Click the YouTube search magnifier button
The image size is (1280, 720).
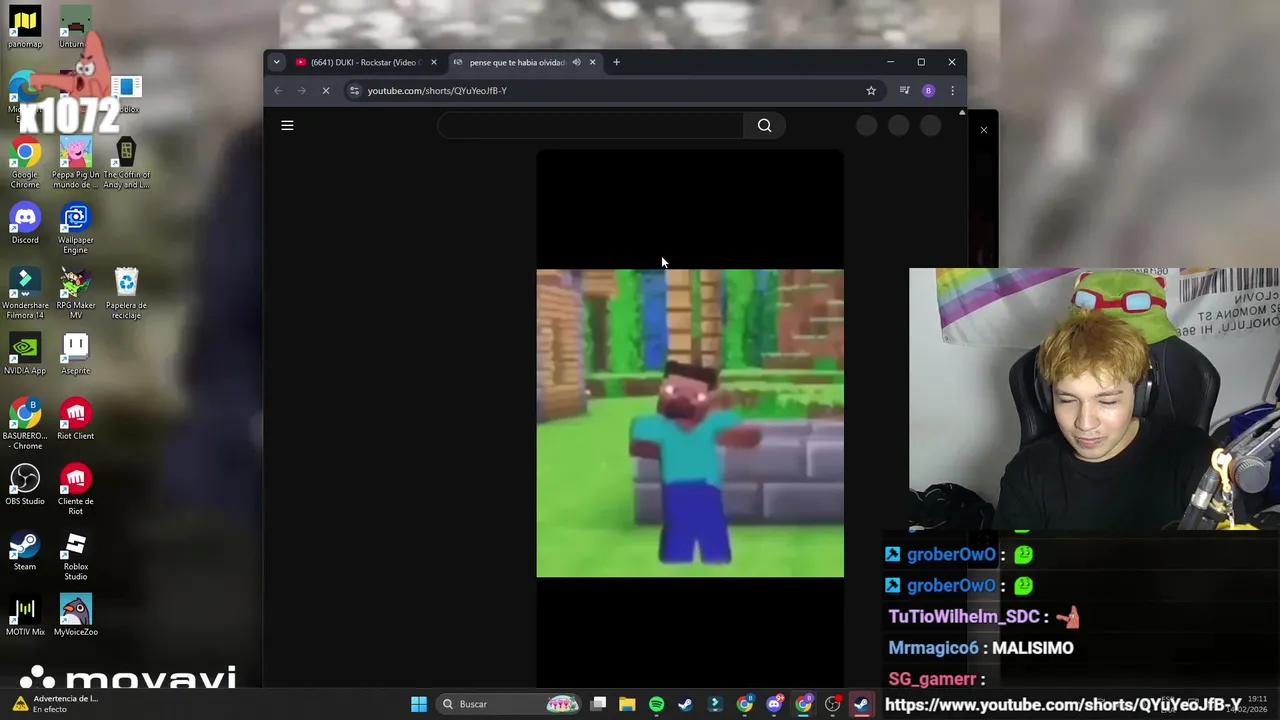tap(764, 125)
